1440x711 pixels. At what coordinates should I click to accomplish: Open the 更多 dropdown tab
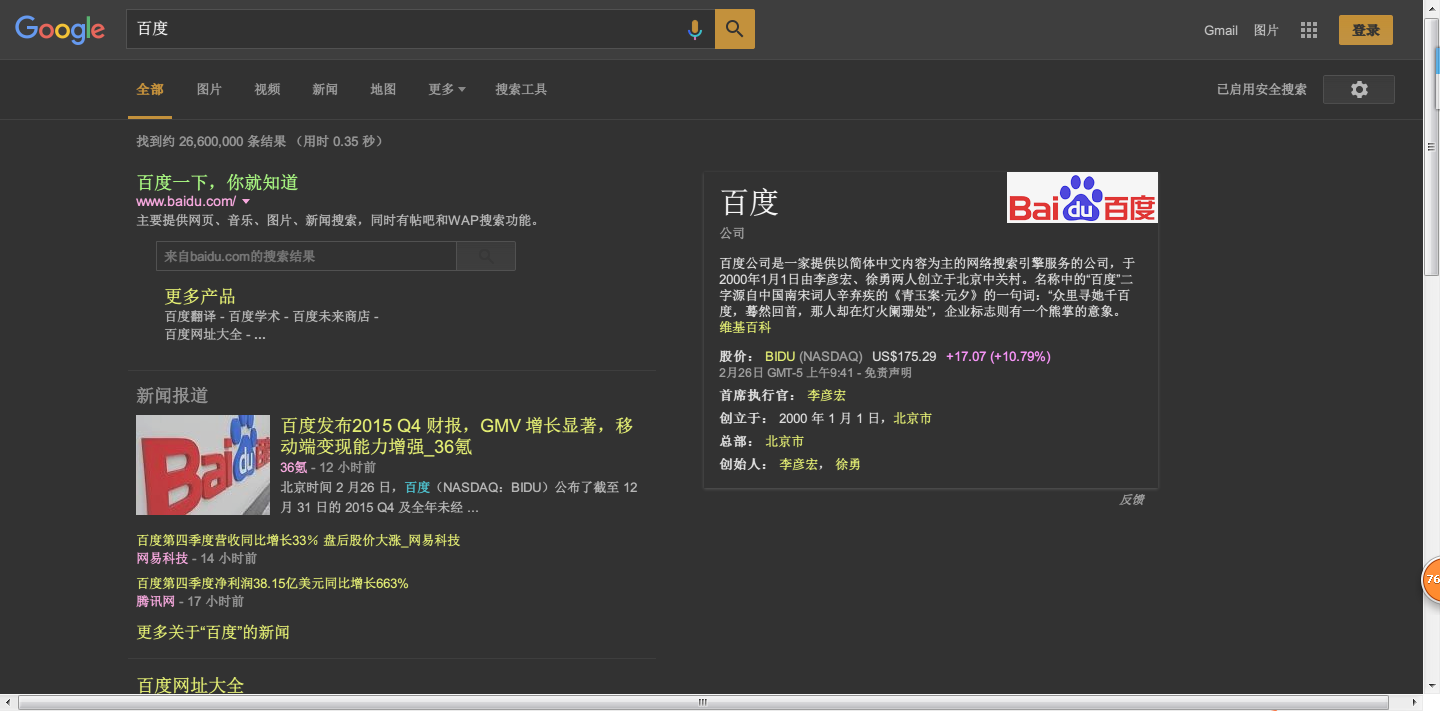pyautogui.click(x=447, y=89)
